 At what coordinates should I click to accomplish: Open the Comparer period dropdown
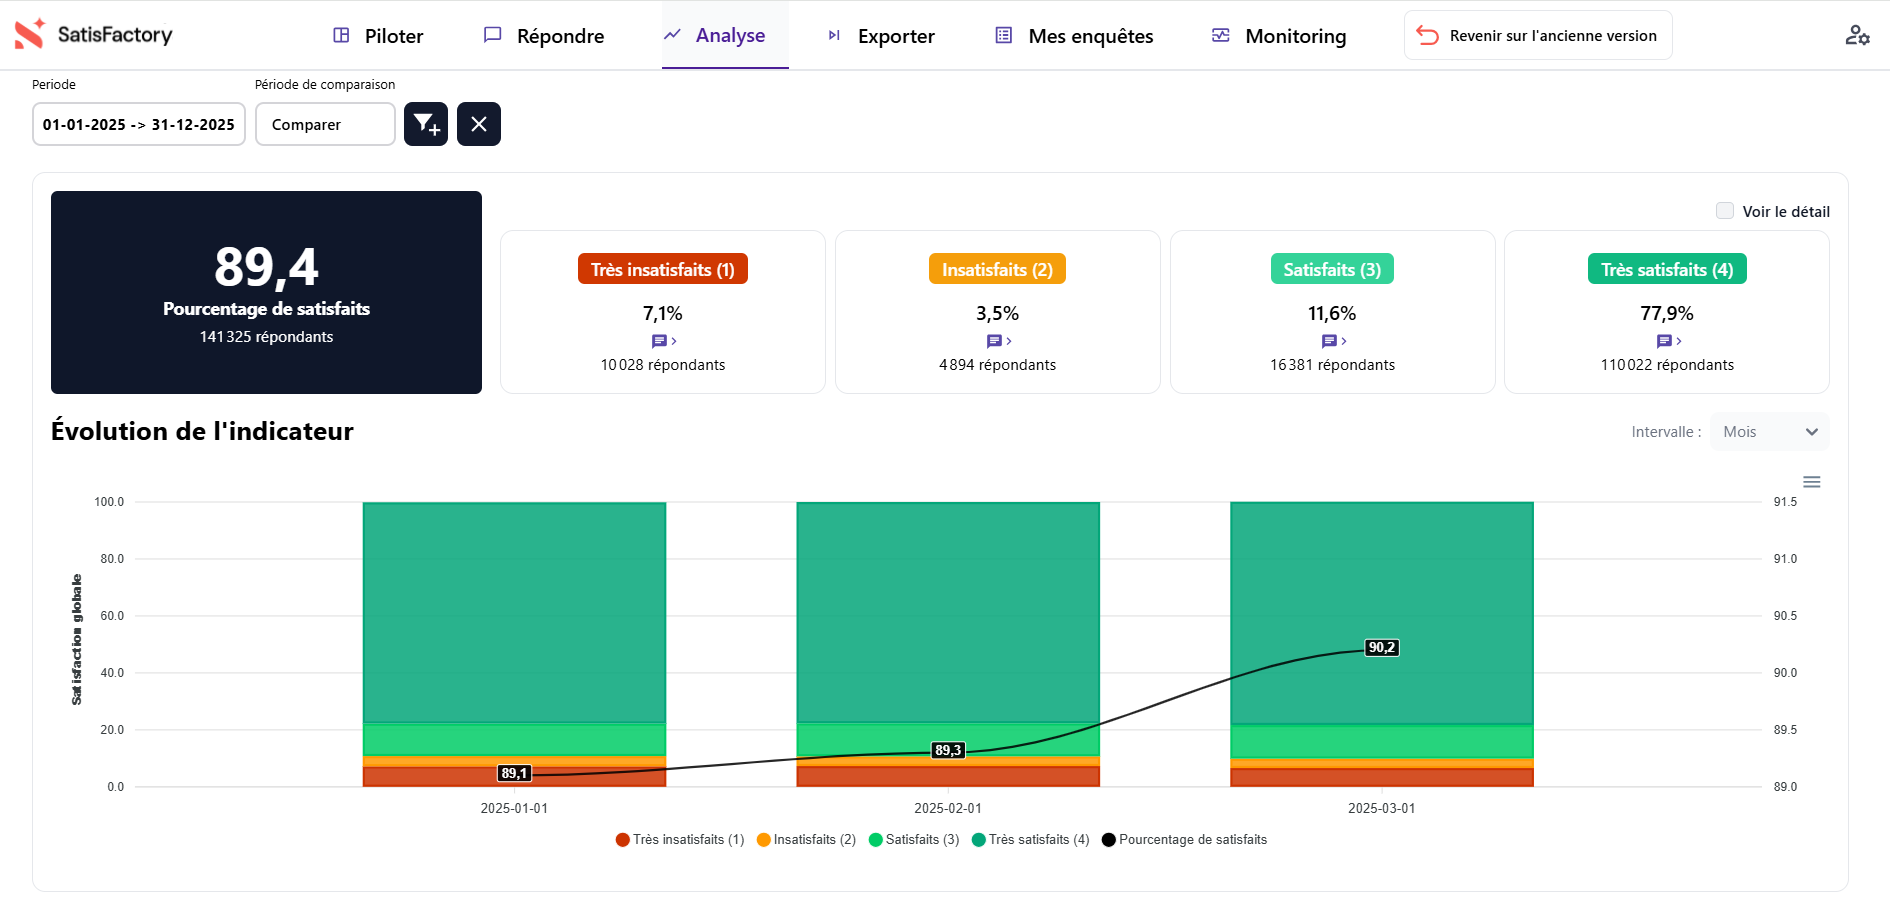tap(325, 125)
